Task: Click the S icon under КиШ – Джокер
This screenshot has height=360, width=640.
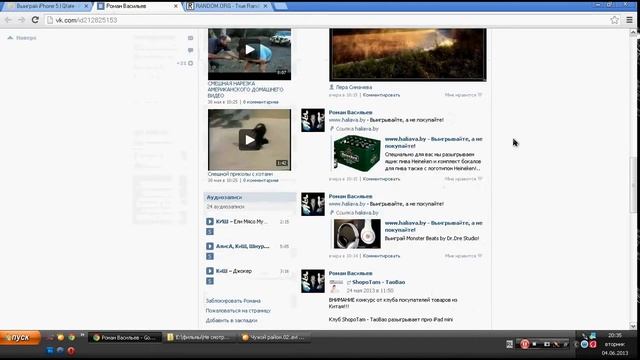Action: [210, 281]
